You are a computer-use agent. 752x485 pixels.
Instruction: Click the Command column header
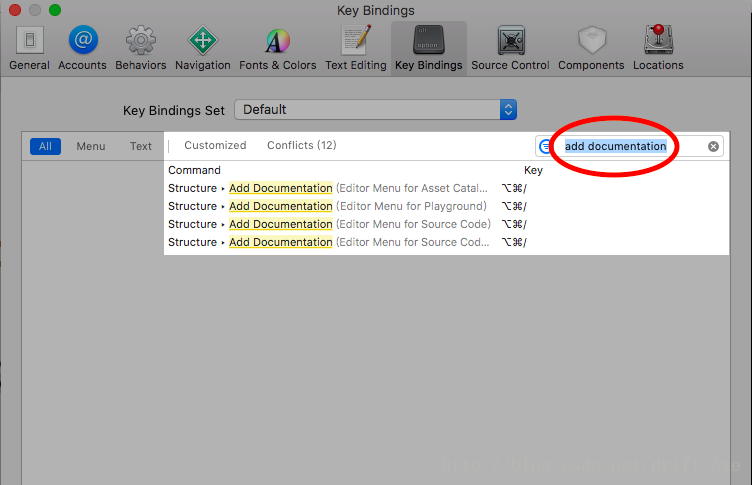tap(194, 170)
